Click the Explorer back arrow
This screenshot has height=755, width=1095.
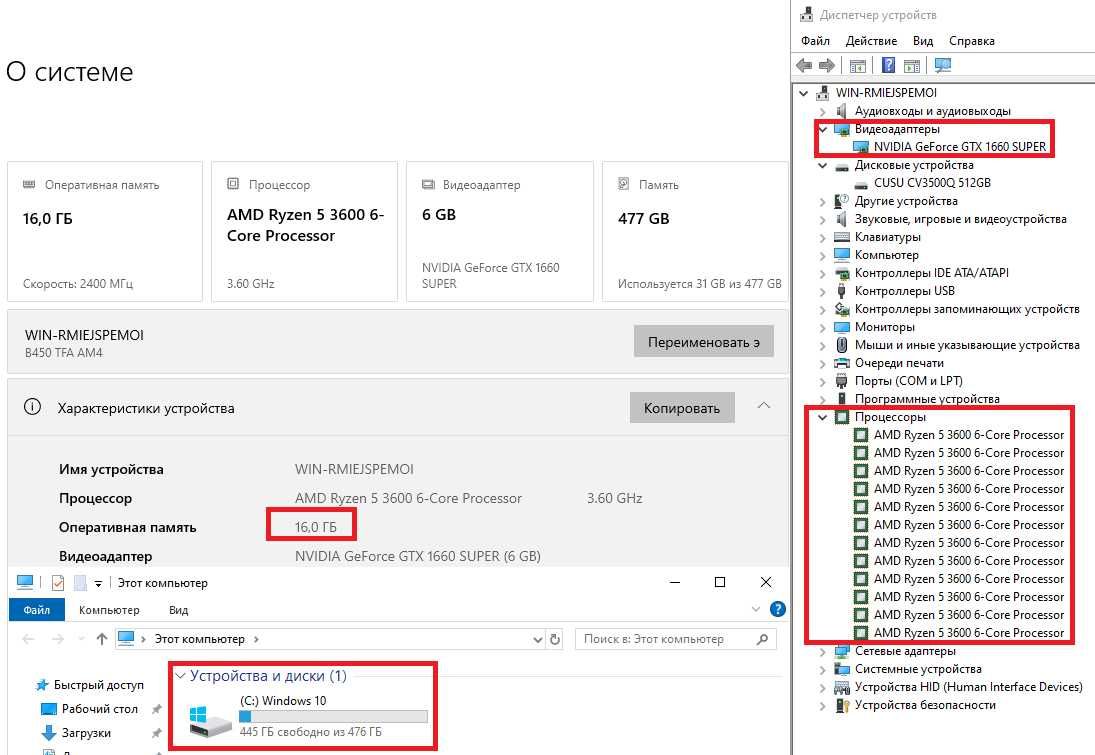tap(29, 639)
